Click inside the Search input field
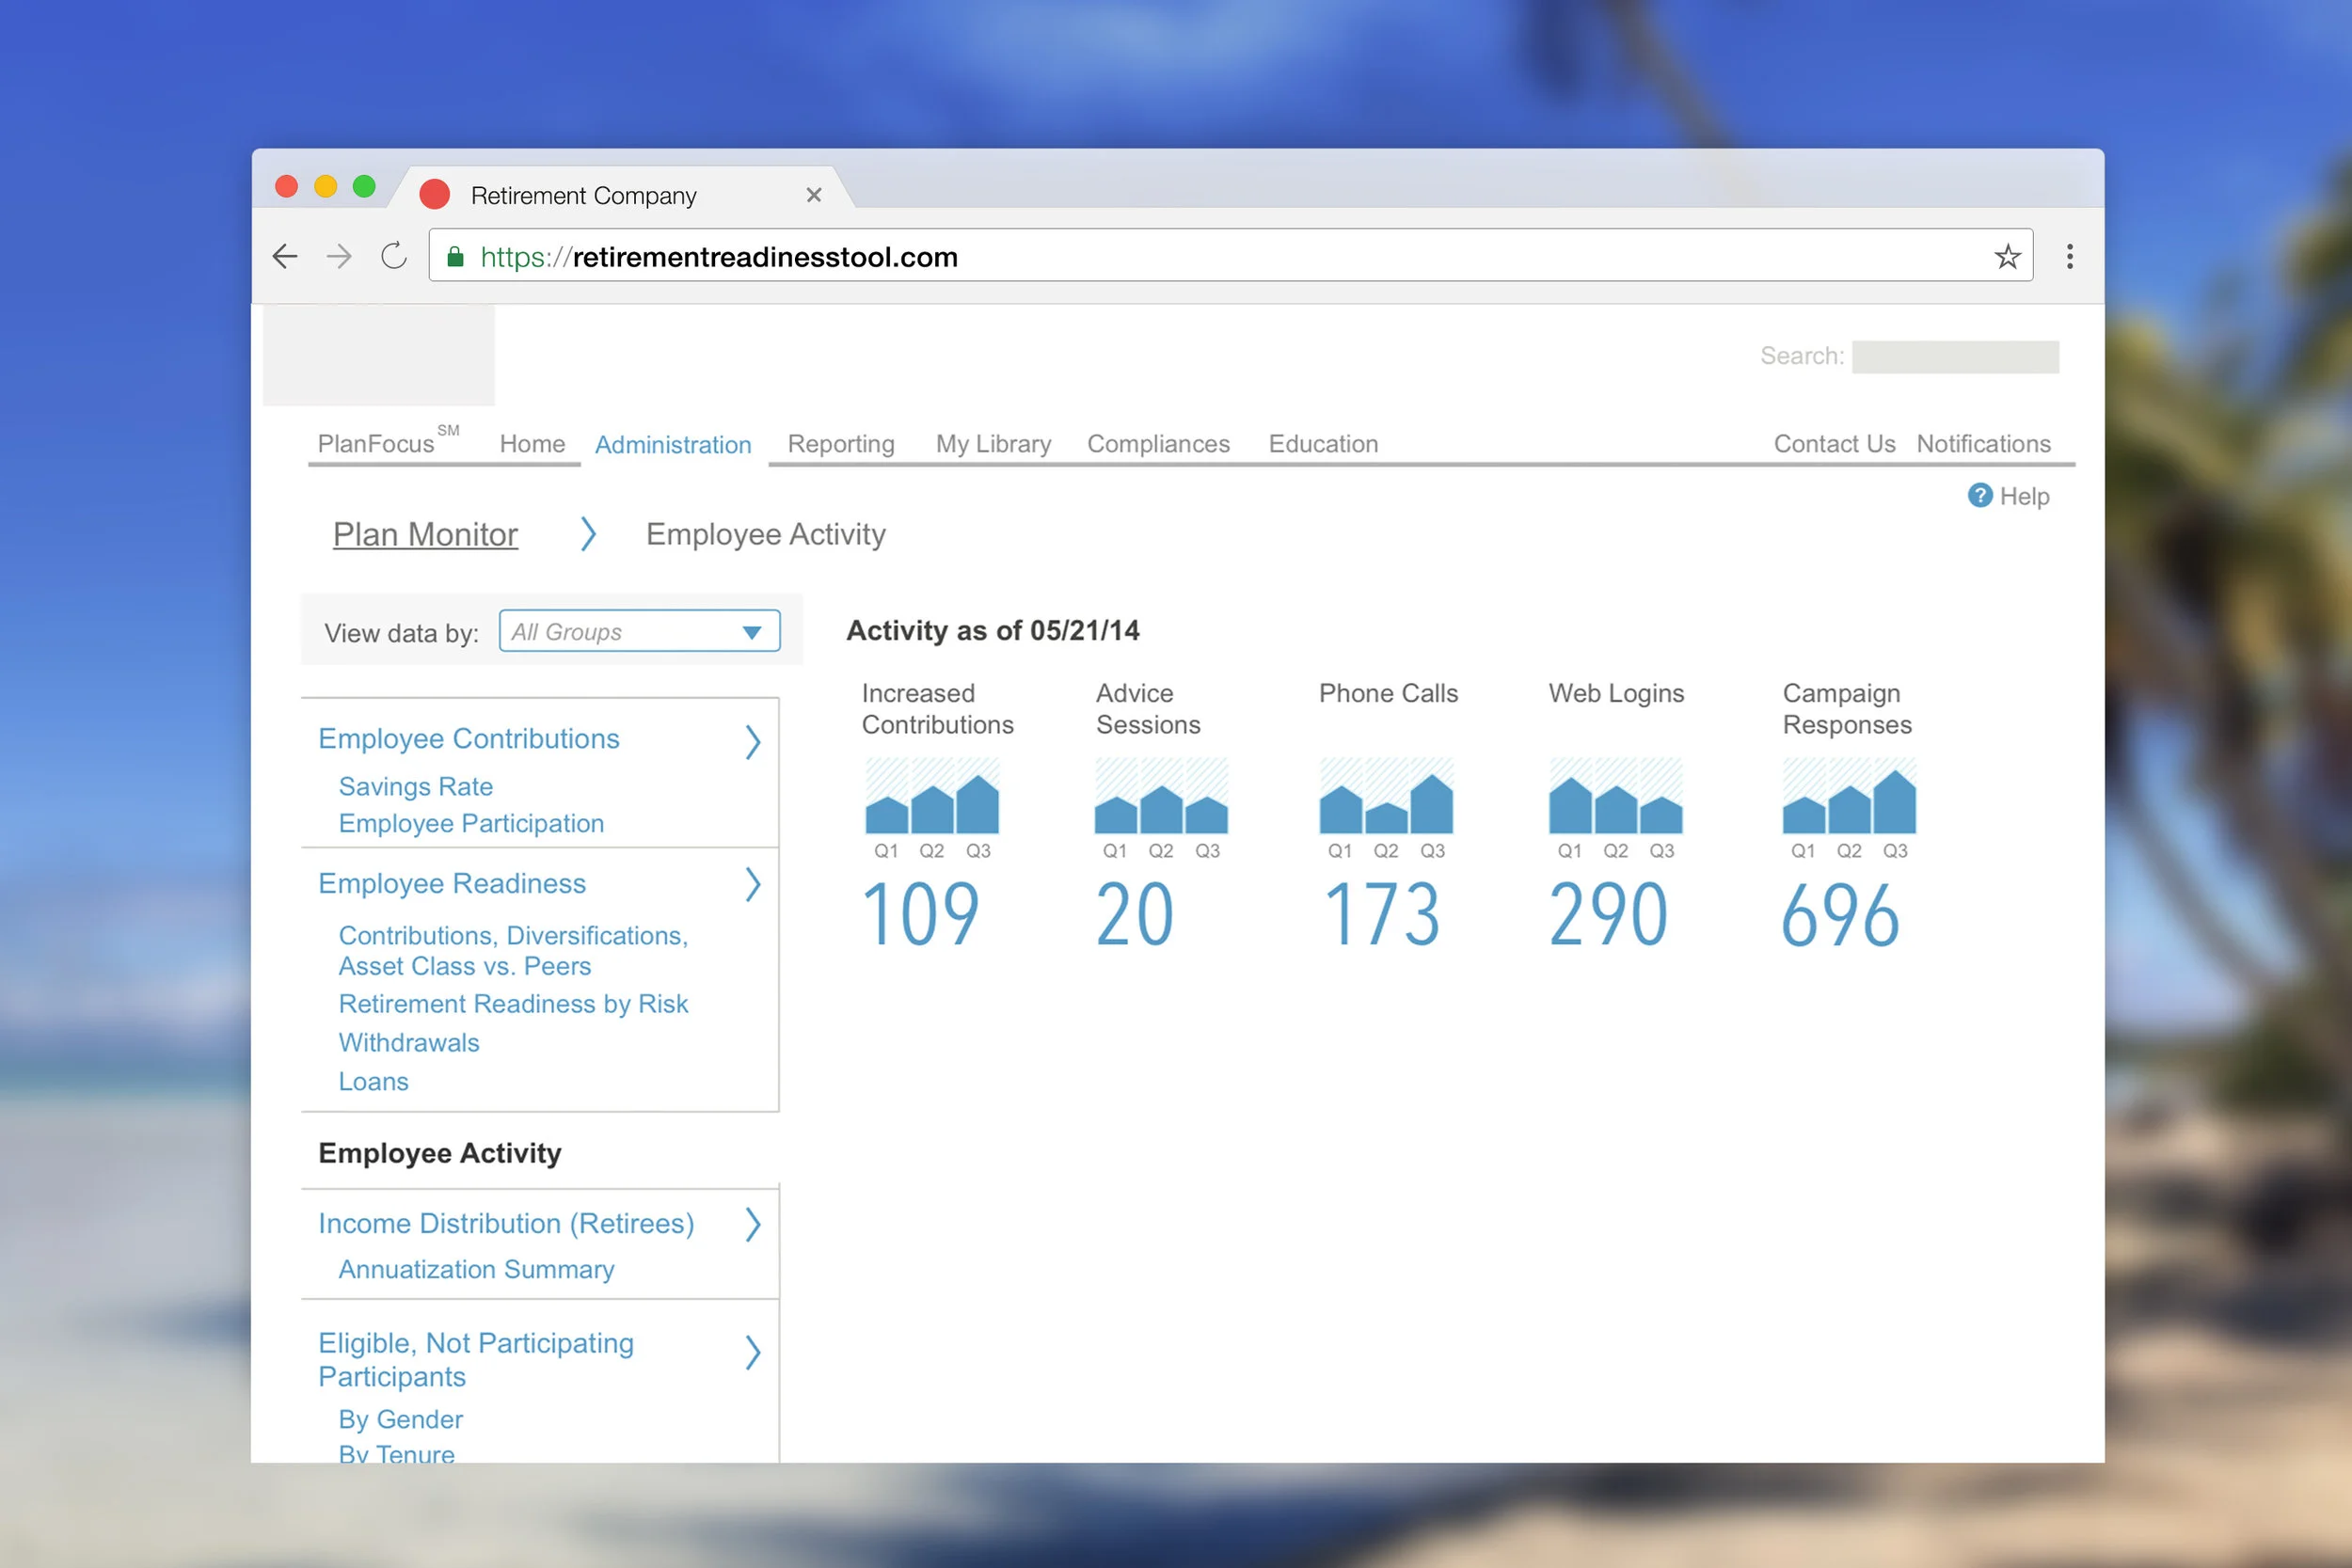Viewport: 2352px width, 1568px height. [x=1954, y=357]
